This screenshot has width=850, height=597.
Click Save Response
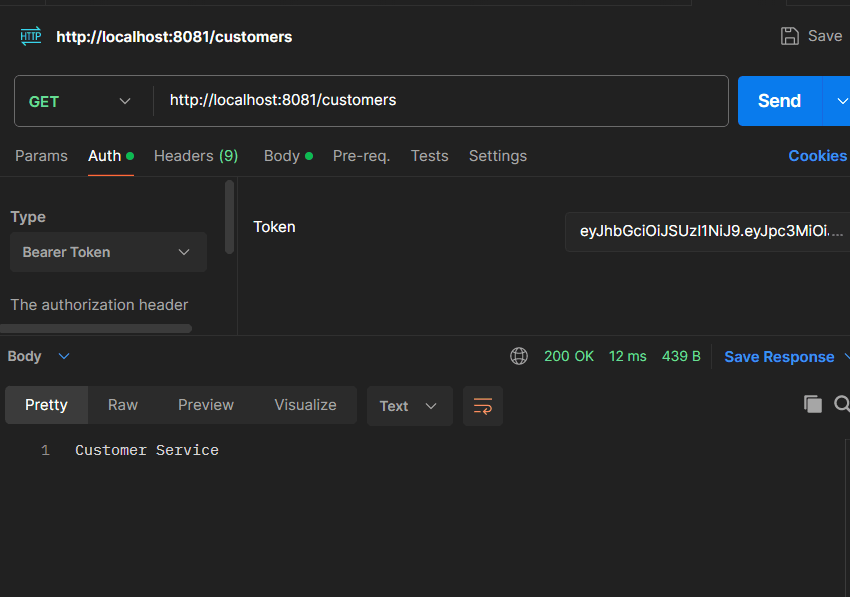779,357
